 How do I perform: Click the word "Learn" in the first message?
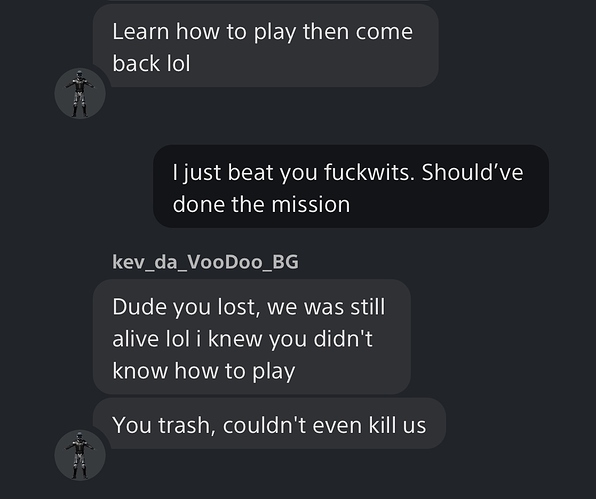tap(141, 31)
